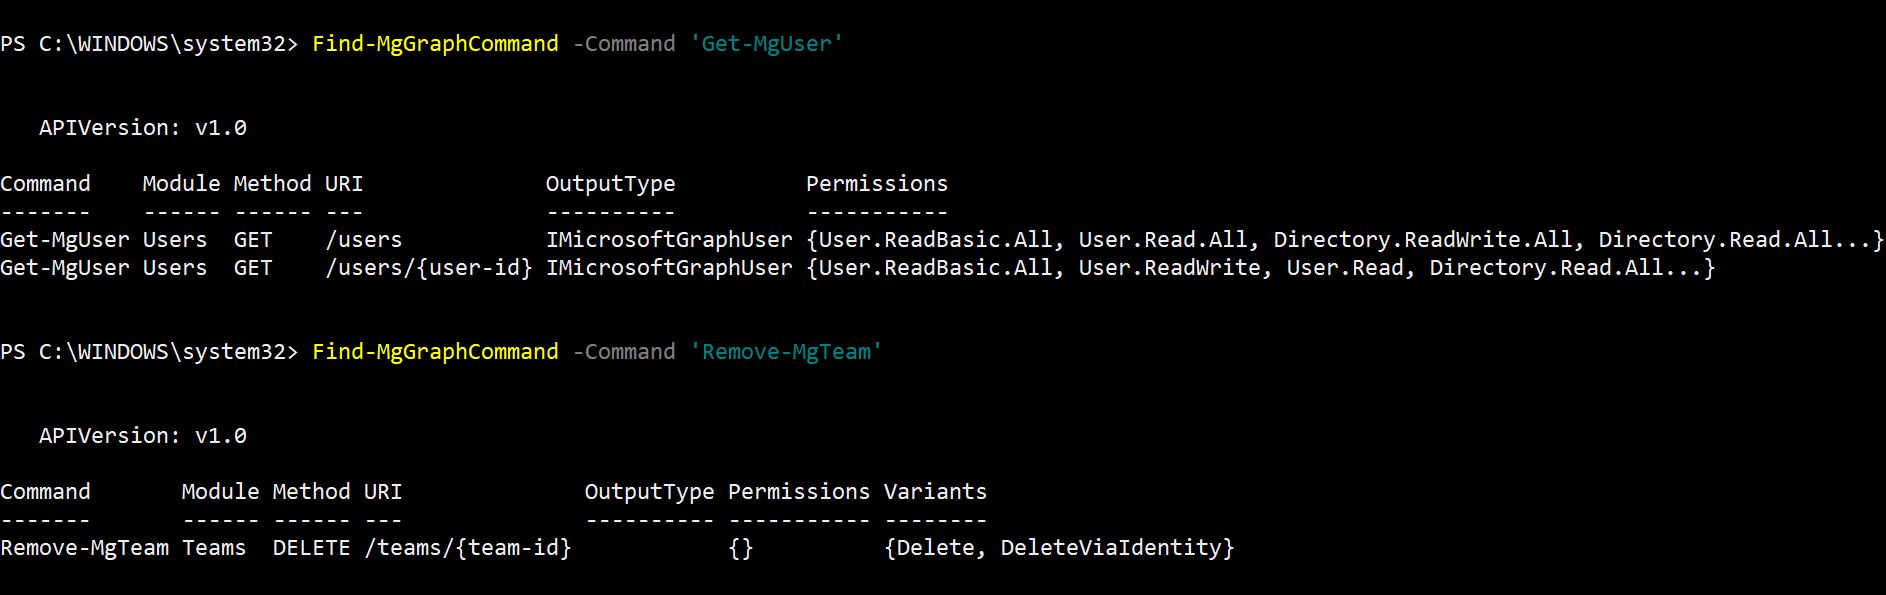Click the -Command parameter in the second prompt line
The height and width of the screenshot is (595, 1886).
point(624,352)
